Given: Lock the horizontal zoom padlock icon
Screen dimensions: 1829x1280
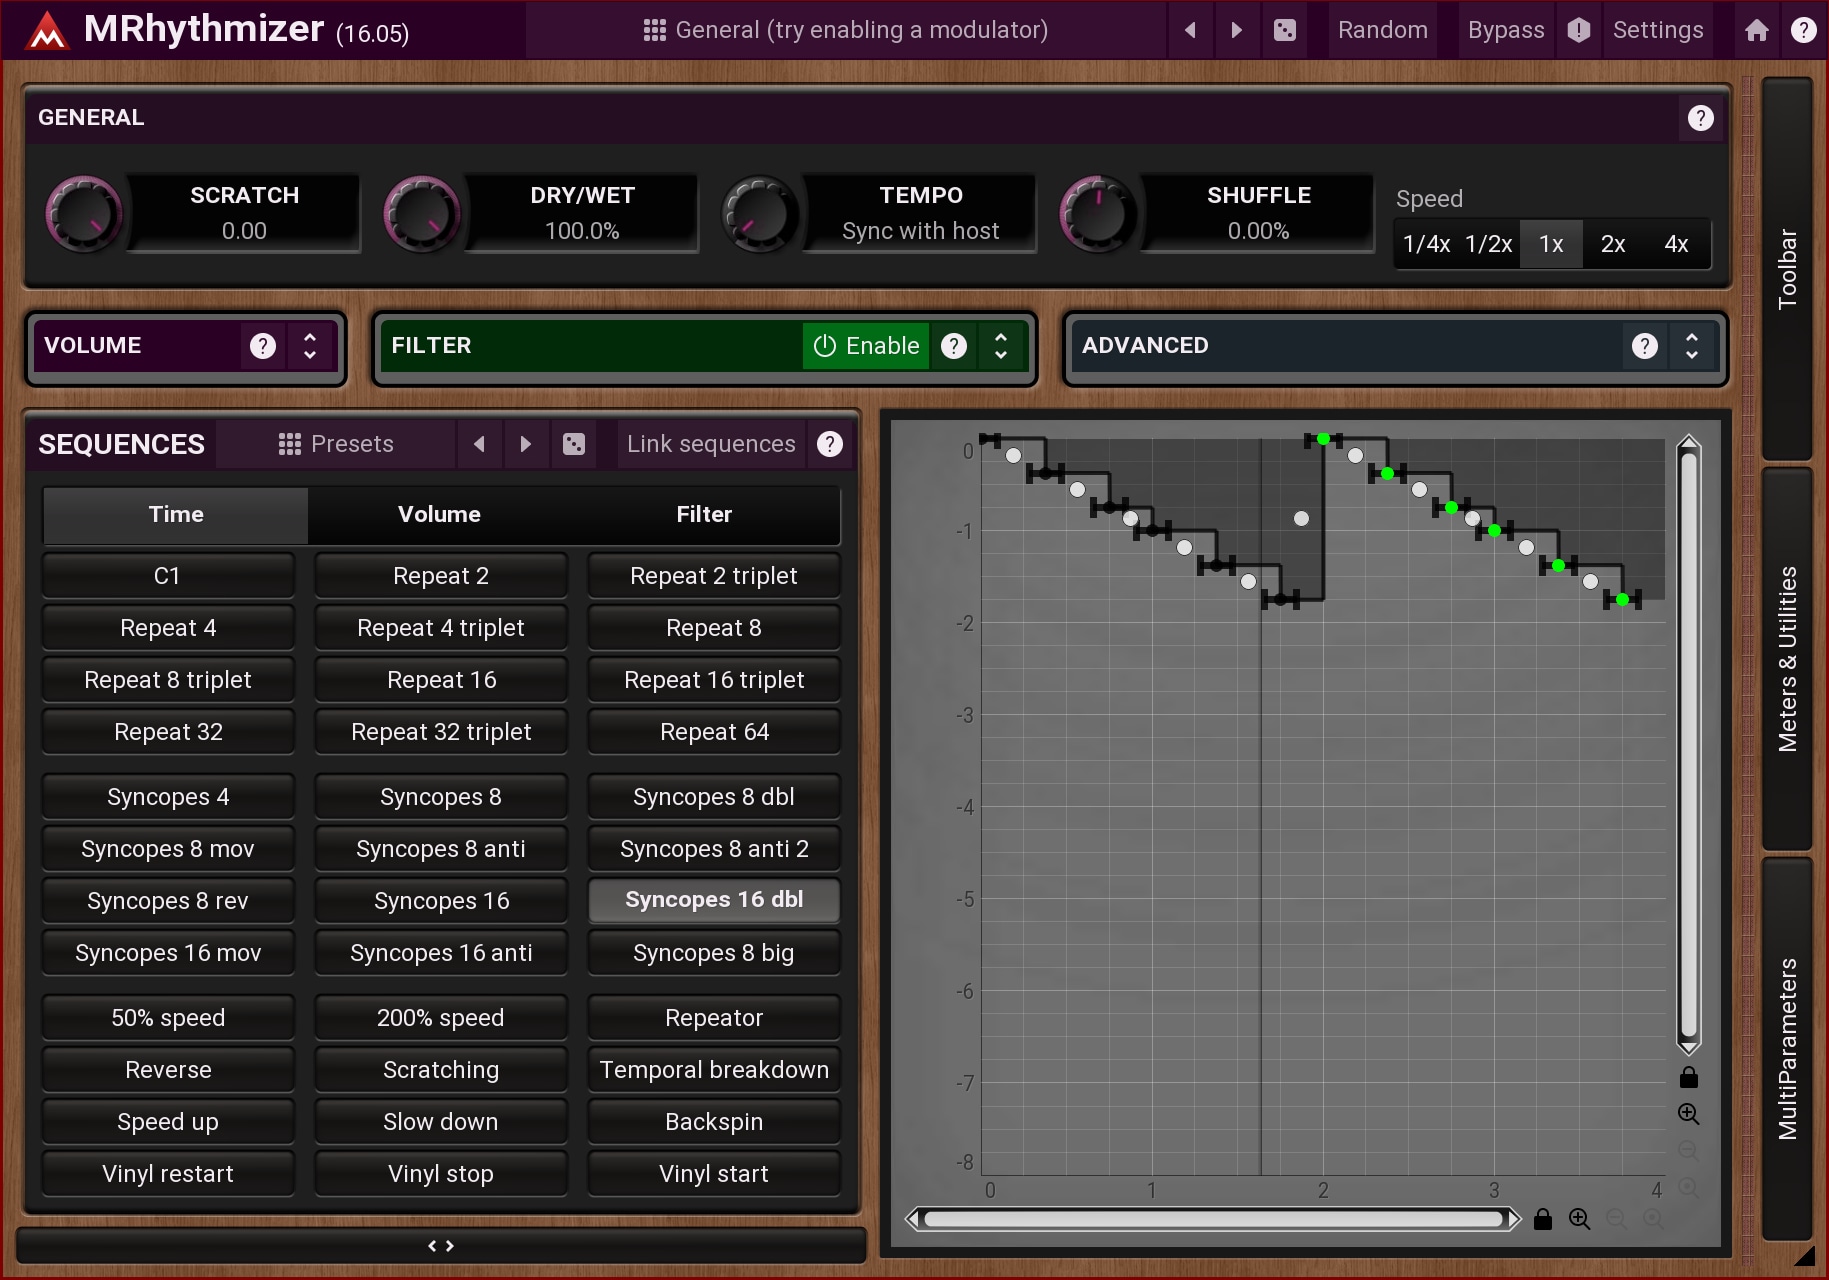Looking at the screenshot, I should pos(1543,1219).
